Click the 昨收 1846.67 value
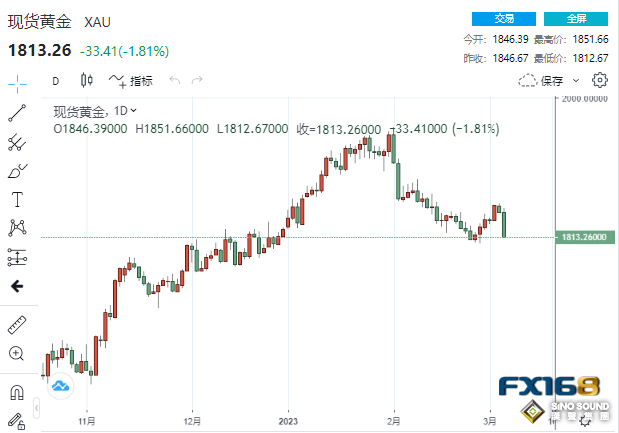Screen dimensions: 619x433 [510, 58]
